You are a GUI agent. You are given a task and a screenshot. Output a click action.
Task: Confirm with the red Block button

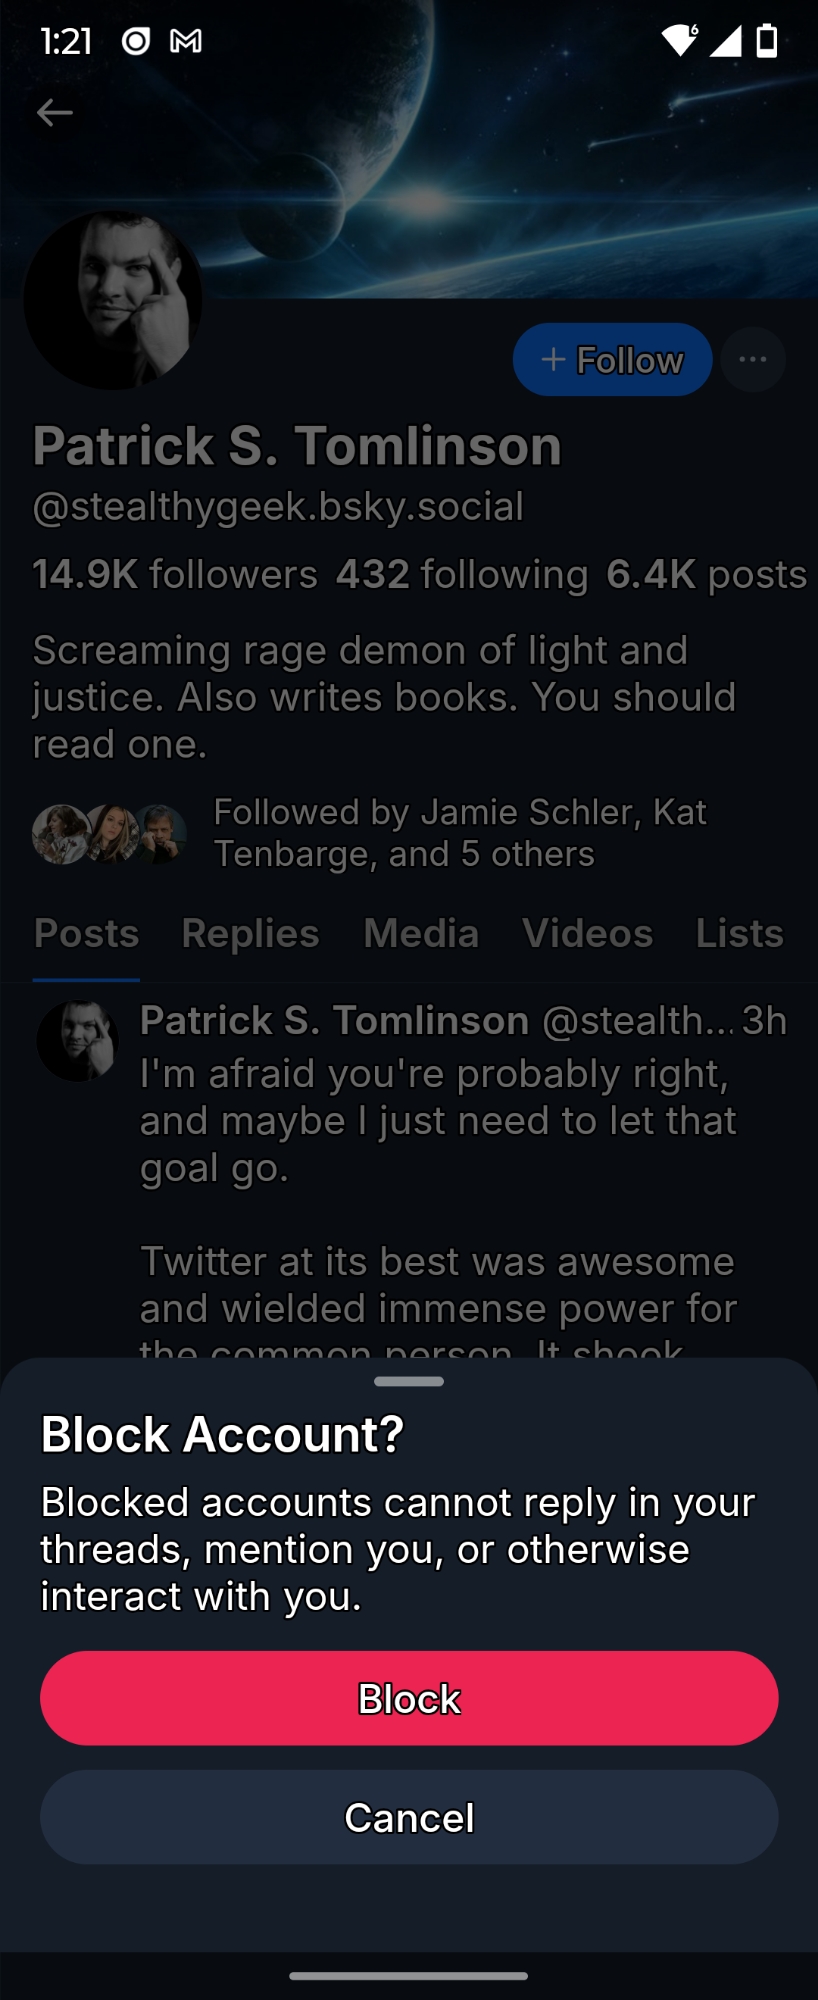pos(409,1698)
